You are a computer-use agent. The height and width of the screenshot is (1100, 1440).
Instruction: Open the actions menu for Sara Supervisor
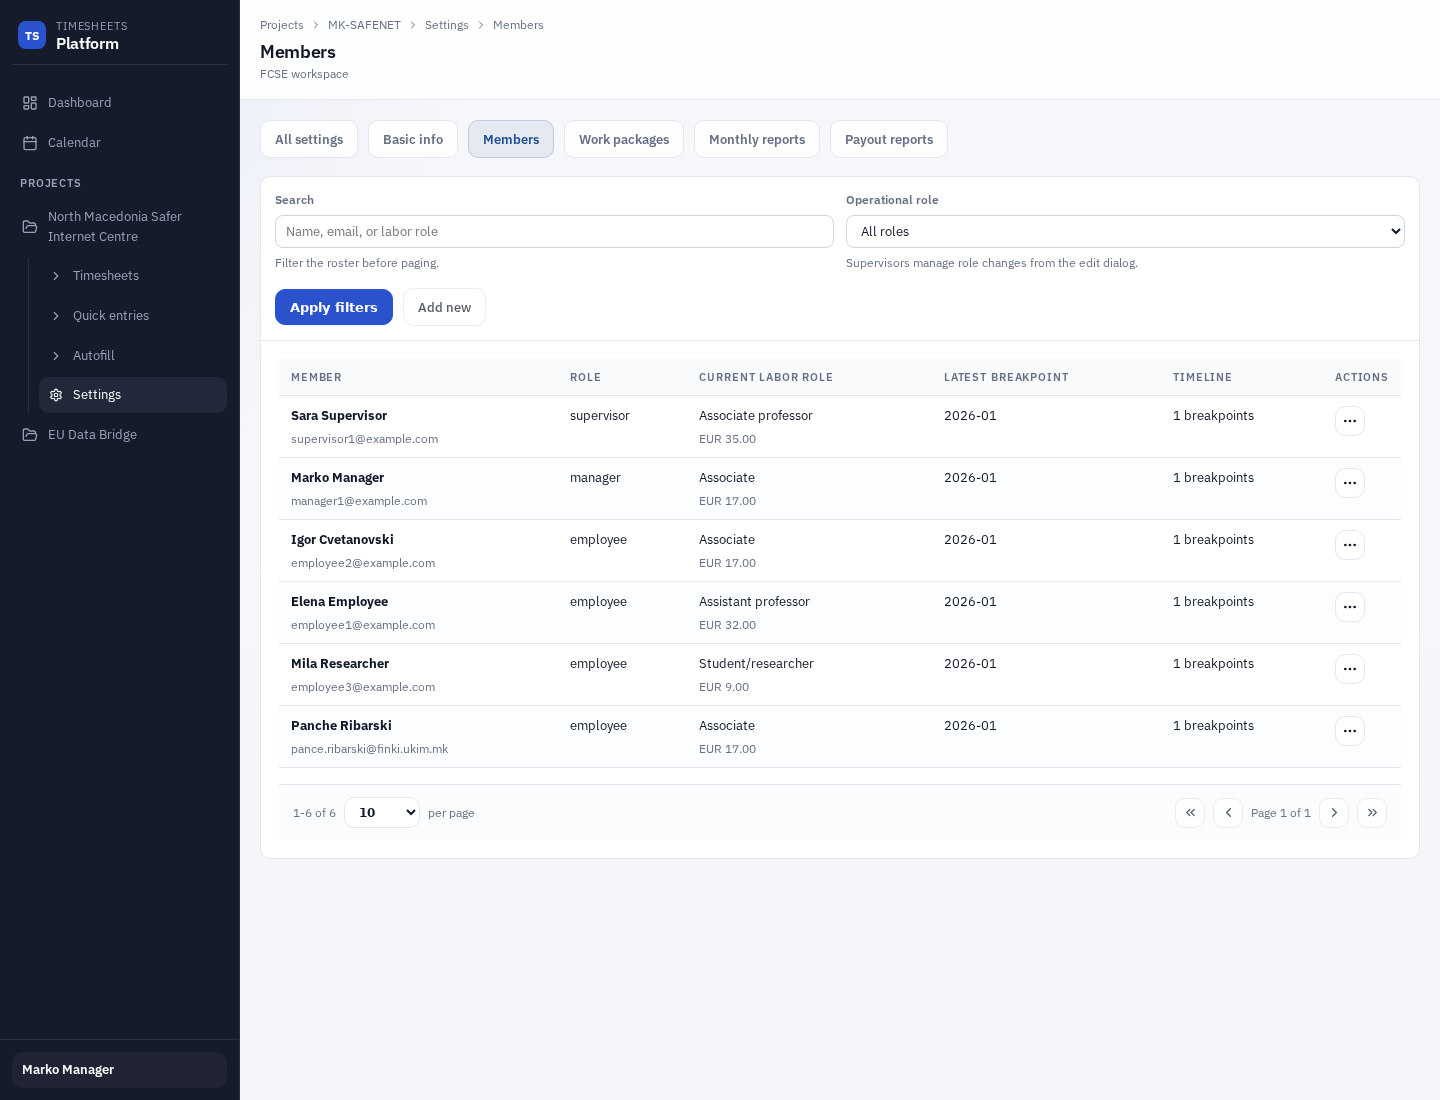pos(1350,421)
